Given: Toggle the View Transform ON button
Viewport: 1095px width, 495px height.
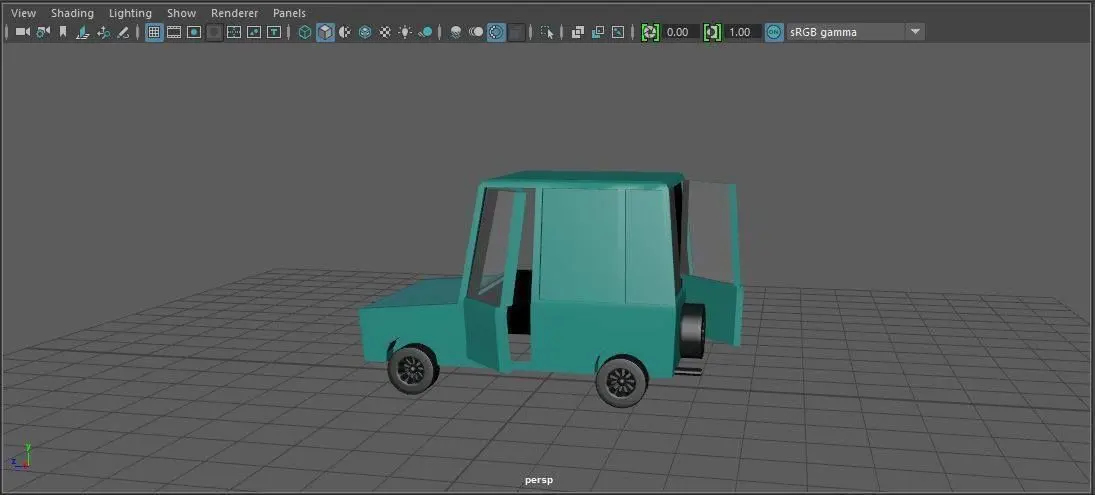Looking at the screenshot, I should point(774,32).
